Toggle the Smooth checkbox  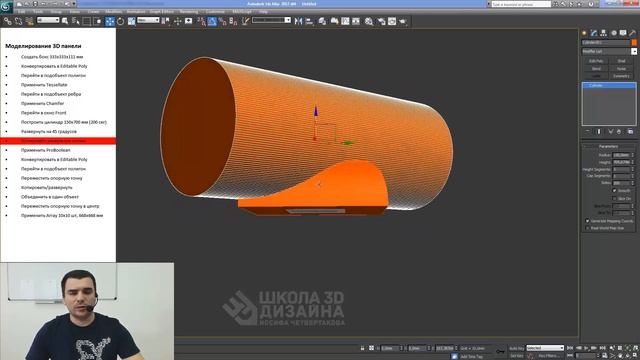coord(614,191)
